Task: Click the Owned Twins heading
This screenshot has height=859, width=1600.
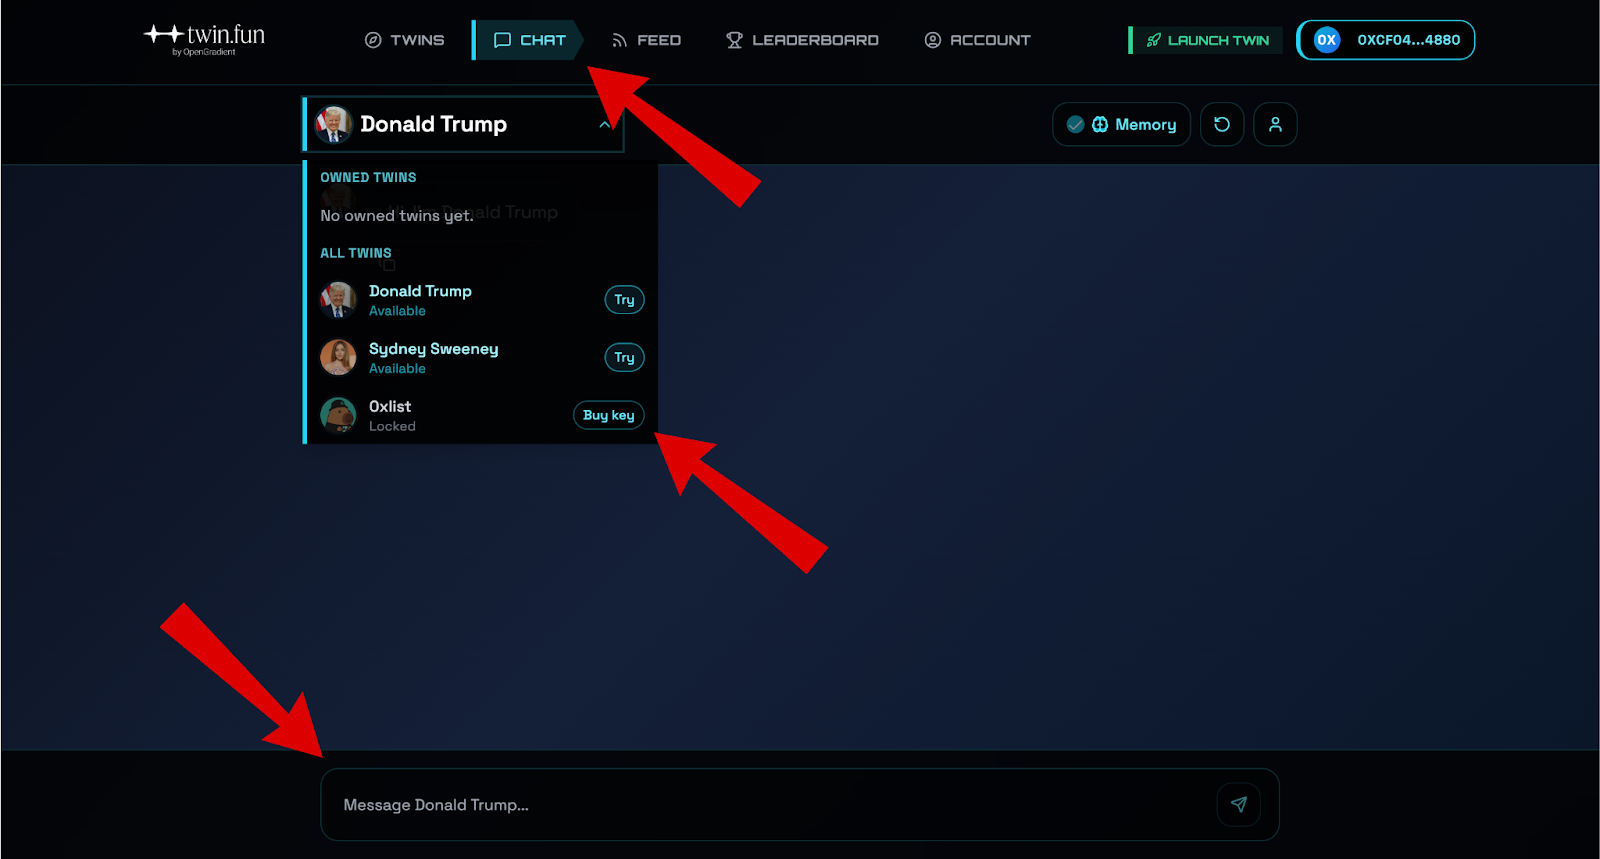Action: [x=368, y=177]
